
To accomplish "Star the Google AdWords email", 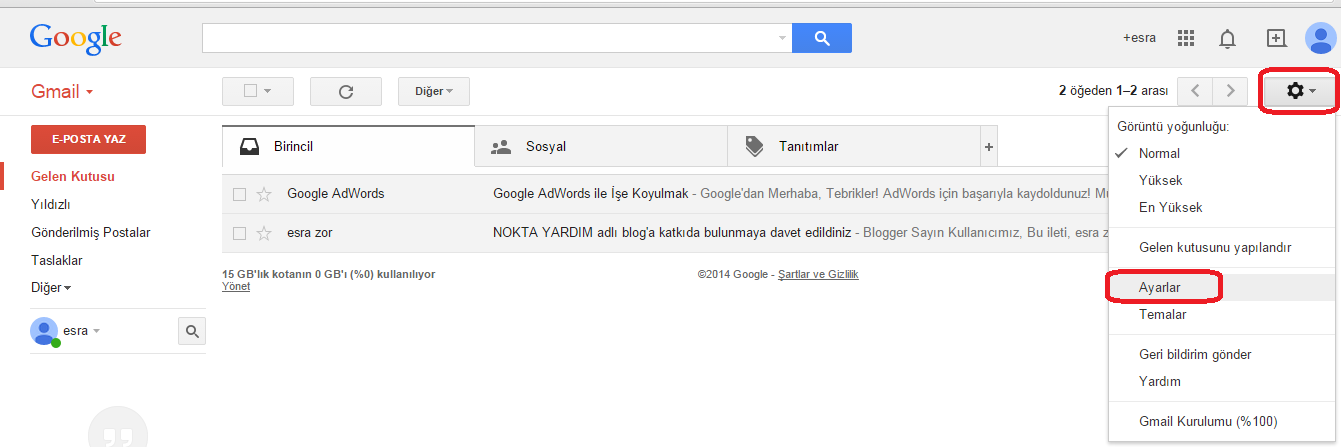I will coord(264,194).
